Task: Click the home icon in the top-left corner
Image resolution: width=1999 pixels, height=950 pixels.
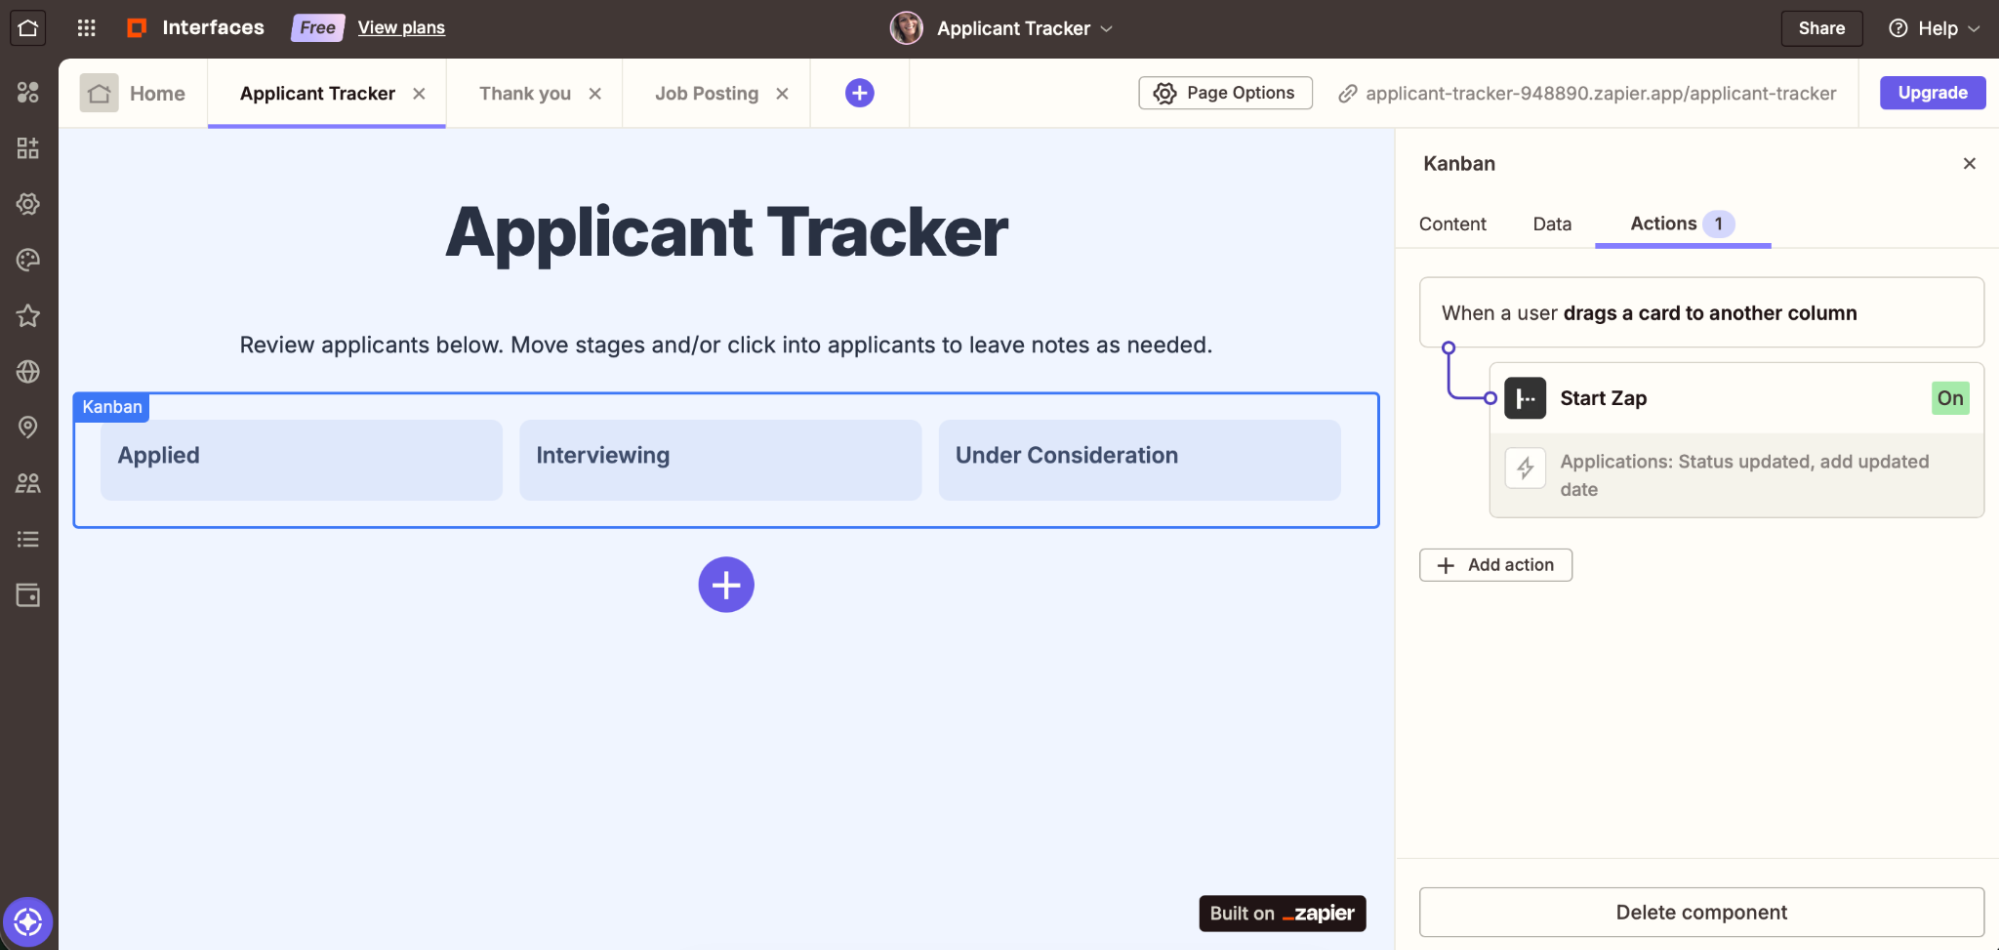Action: tap(28, 28)
